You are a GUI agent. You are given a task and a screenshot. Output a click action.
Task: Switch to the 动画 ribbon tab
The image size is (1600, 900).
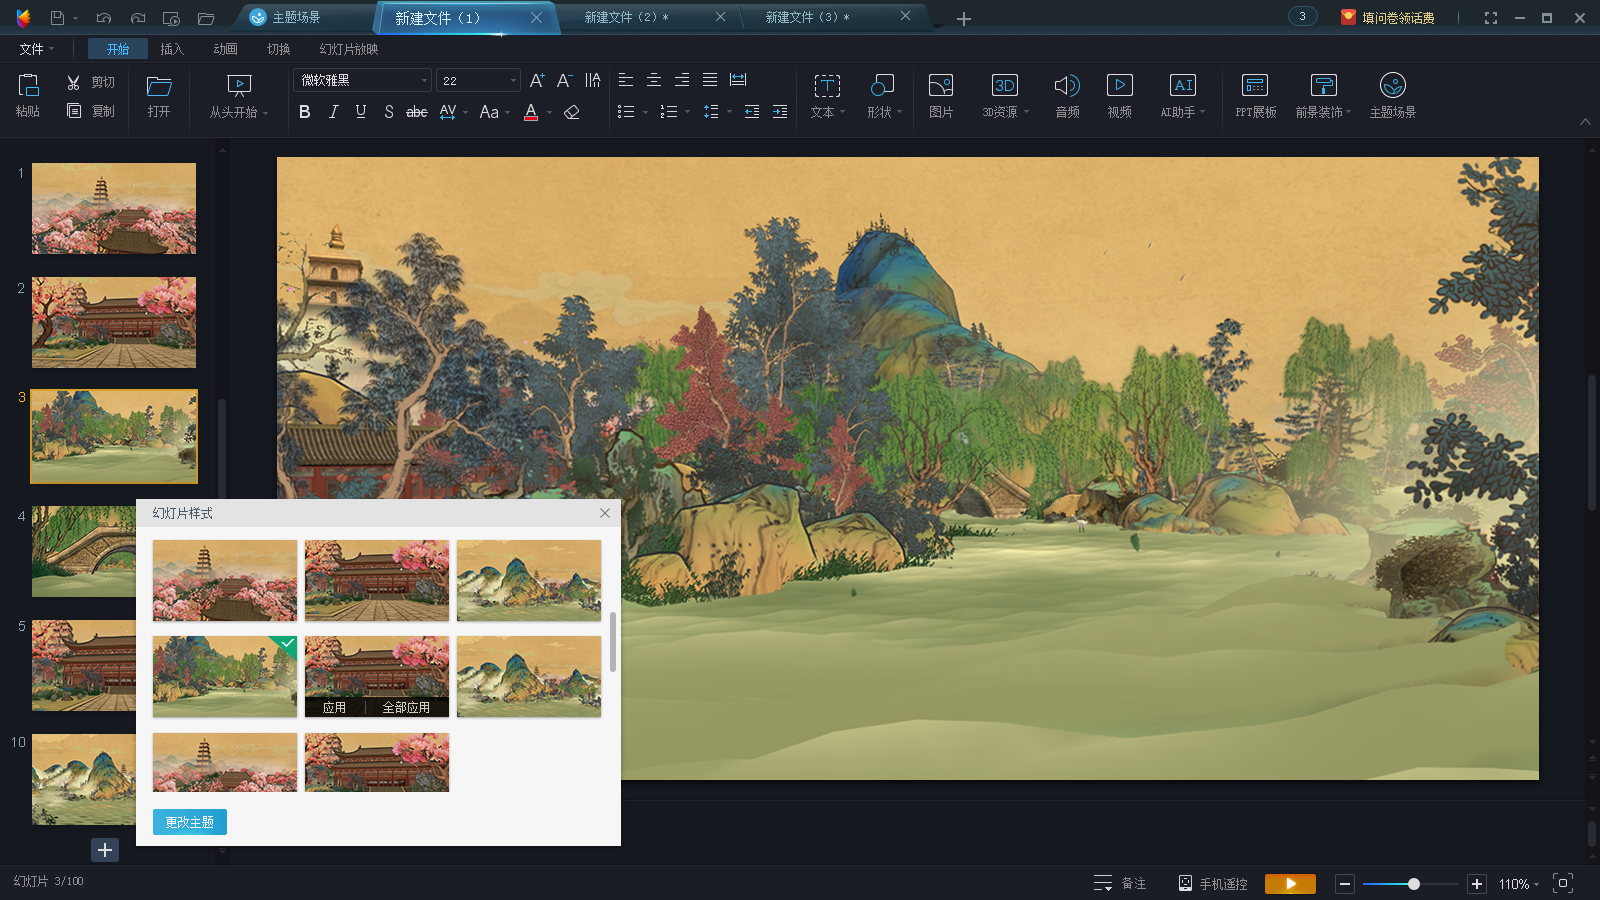225,49
